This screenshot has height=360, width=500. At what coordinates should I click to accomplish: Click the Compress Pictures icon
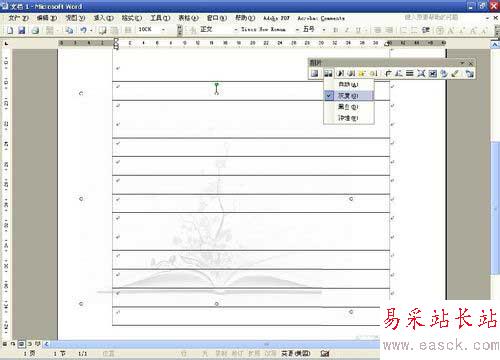[x=421, y=74]
